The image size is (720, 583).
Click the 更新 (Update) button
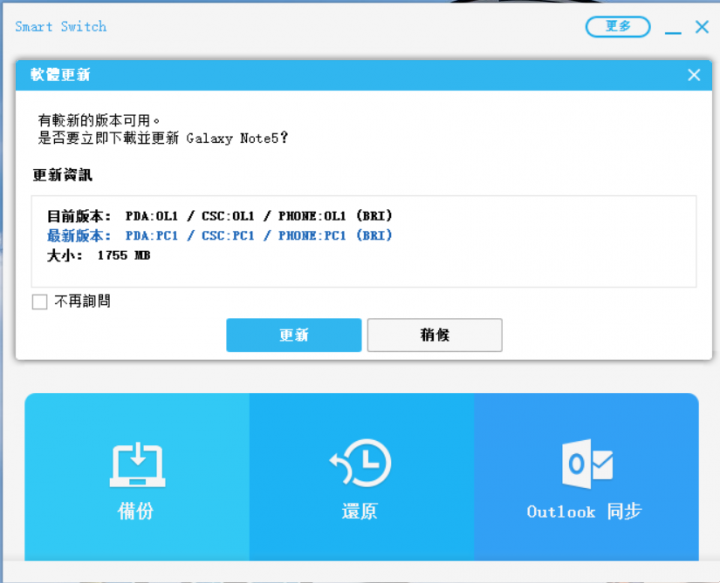pyautogui.click(x=294, y=335)
